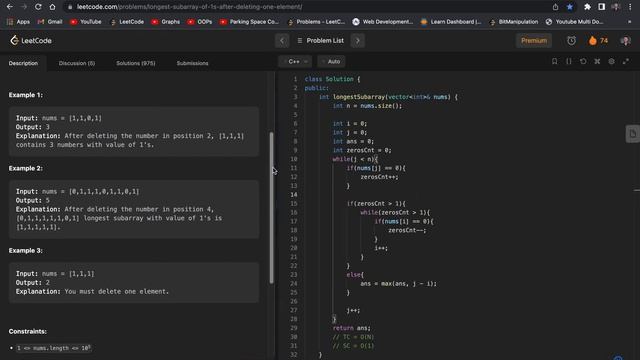Image resolution: width=640 pixels, height=360 pixels.
Task: Open Web Development bookmark
Action: pos(383,22)
